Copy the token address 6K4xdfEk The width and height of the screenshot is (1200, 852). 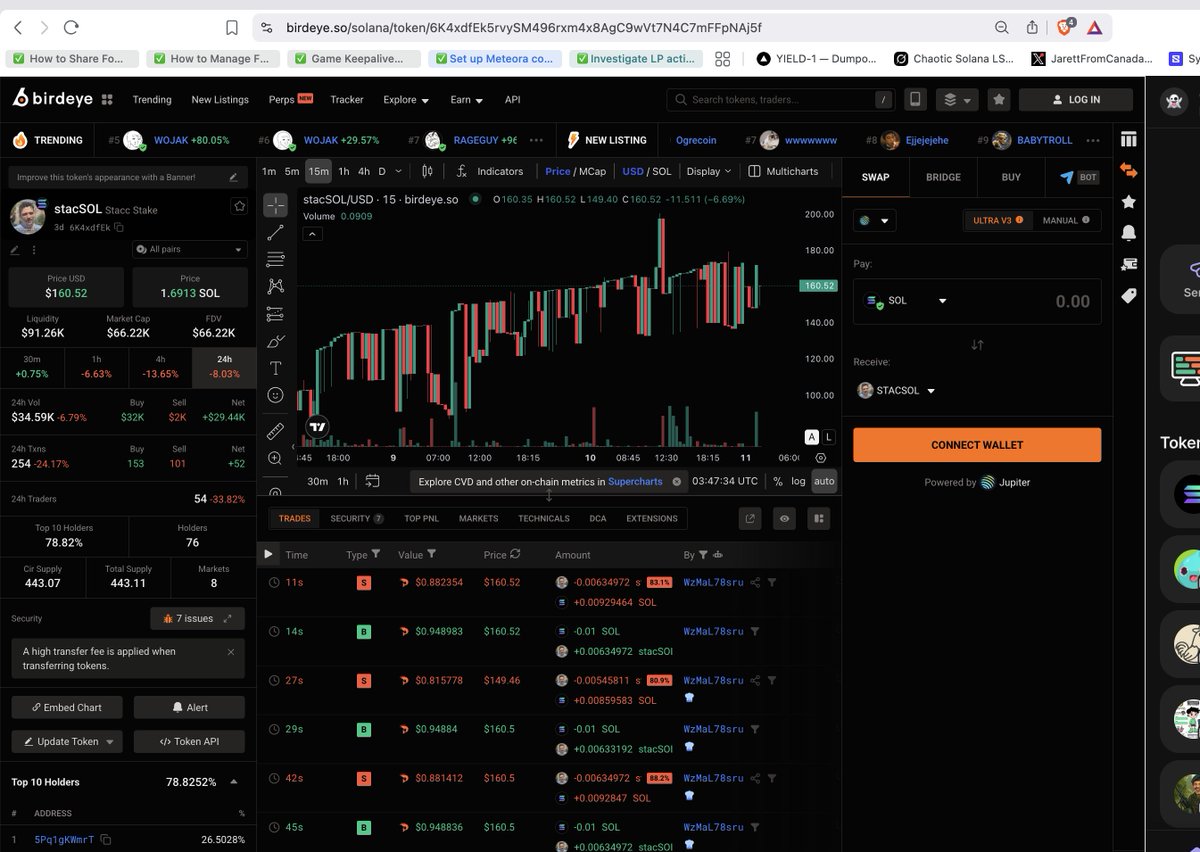coord(119,228)
